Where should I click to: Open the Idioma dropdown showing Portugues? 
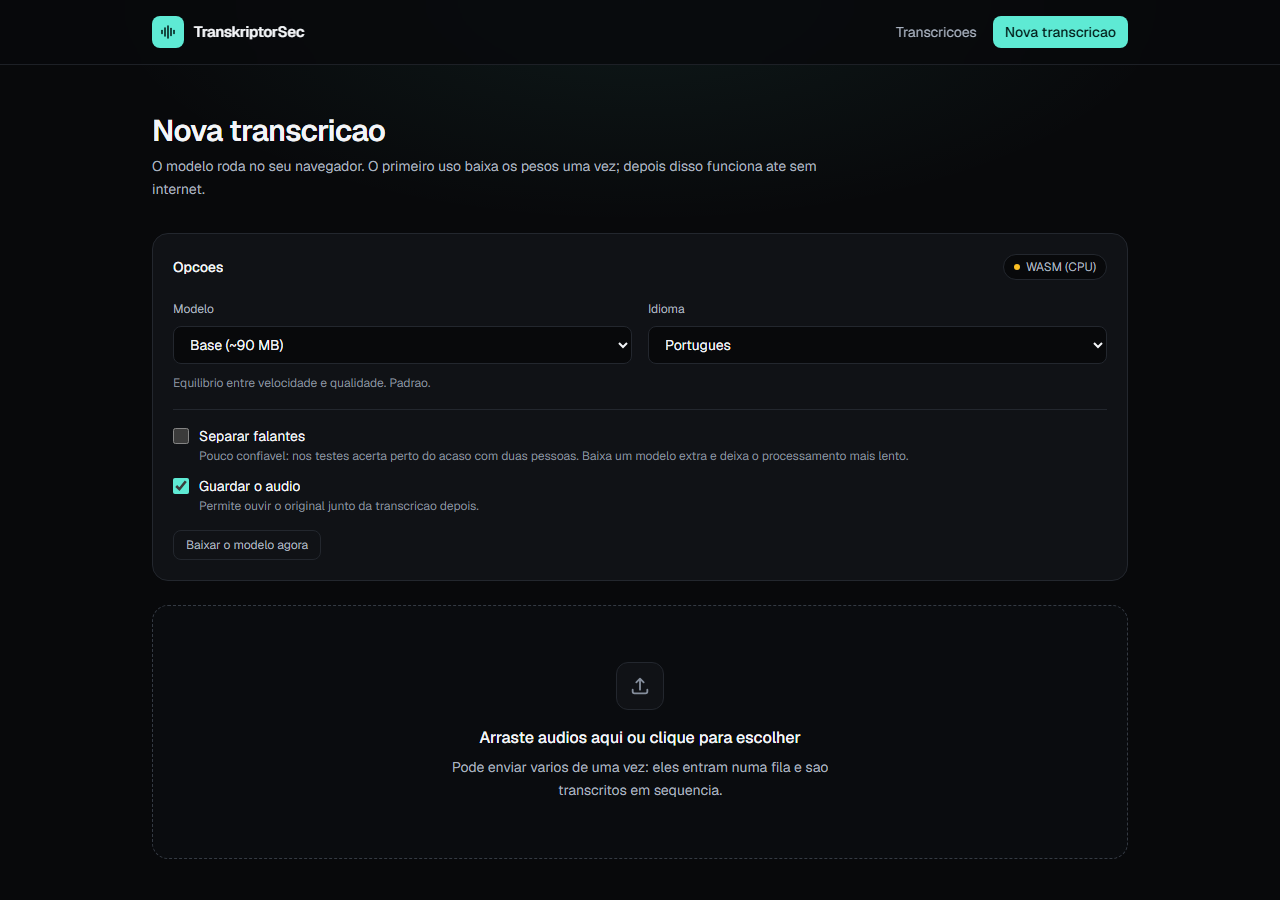click(x=877, y=345)
